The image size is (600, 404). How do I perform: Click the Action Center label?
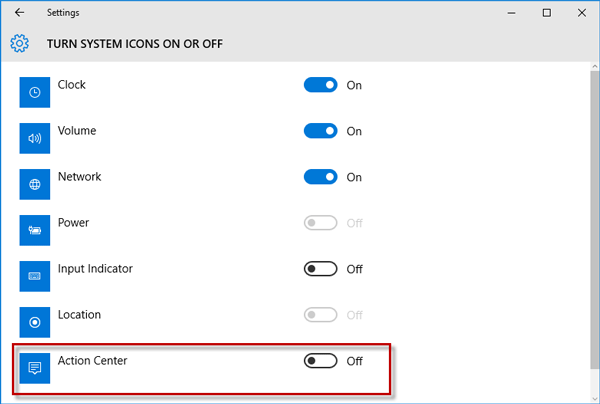[x=93, y=360]
